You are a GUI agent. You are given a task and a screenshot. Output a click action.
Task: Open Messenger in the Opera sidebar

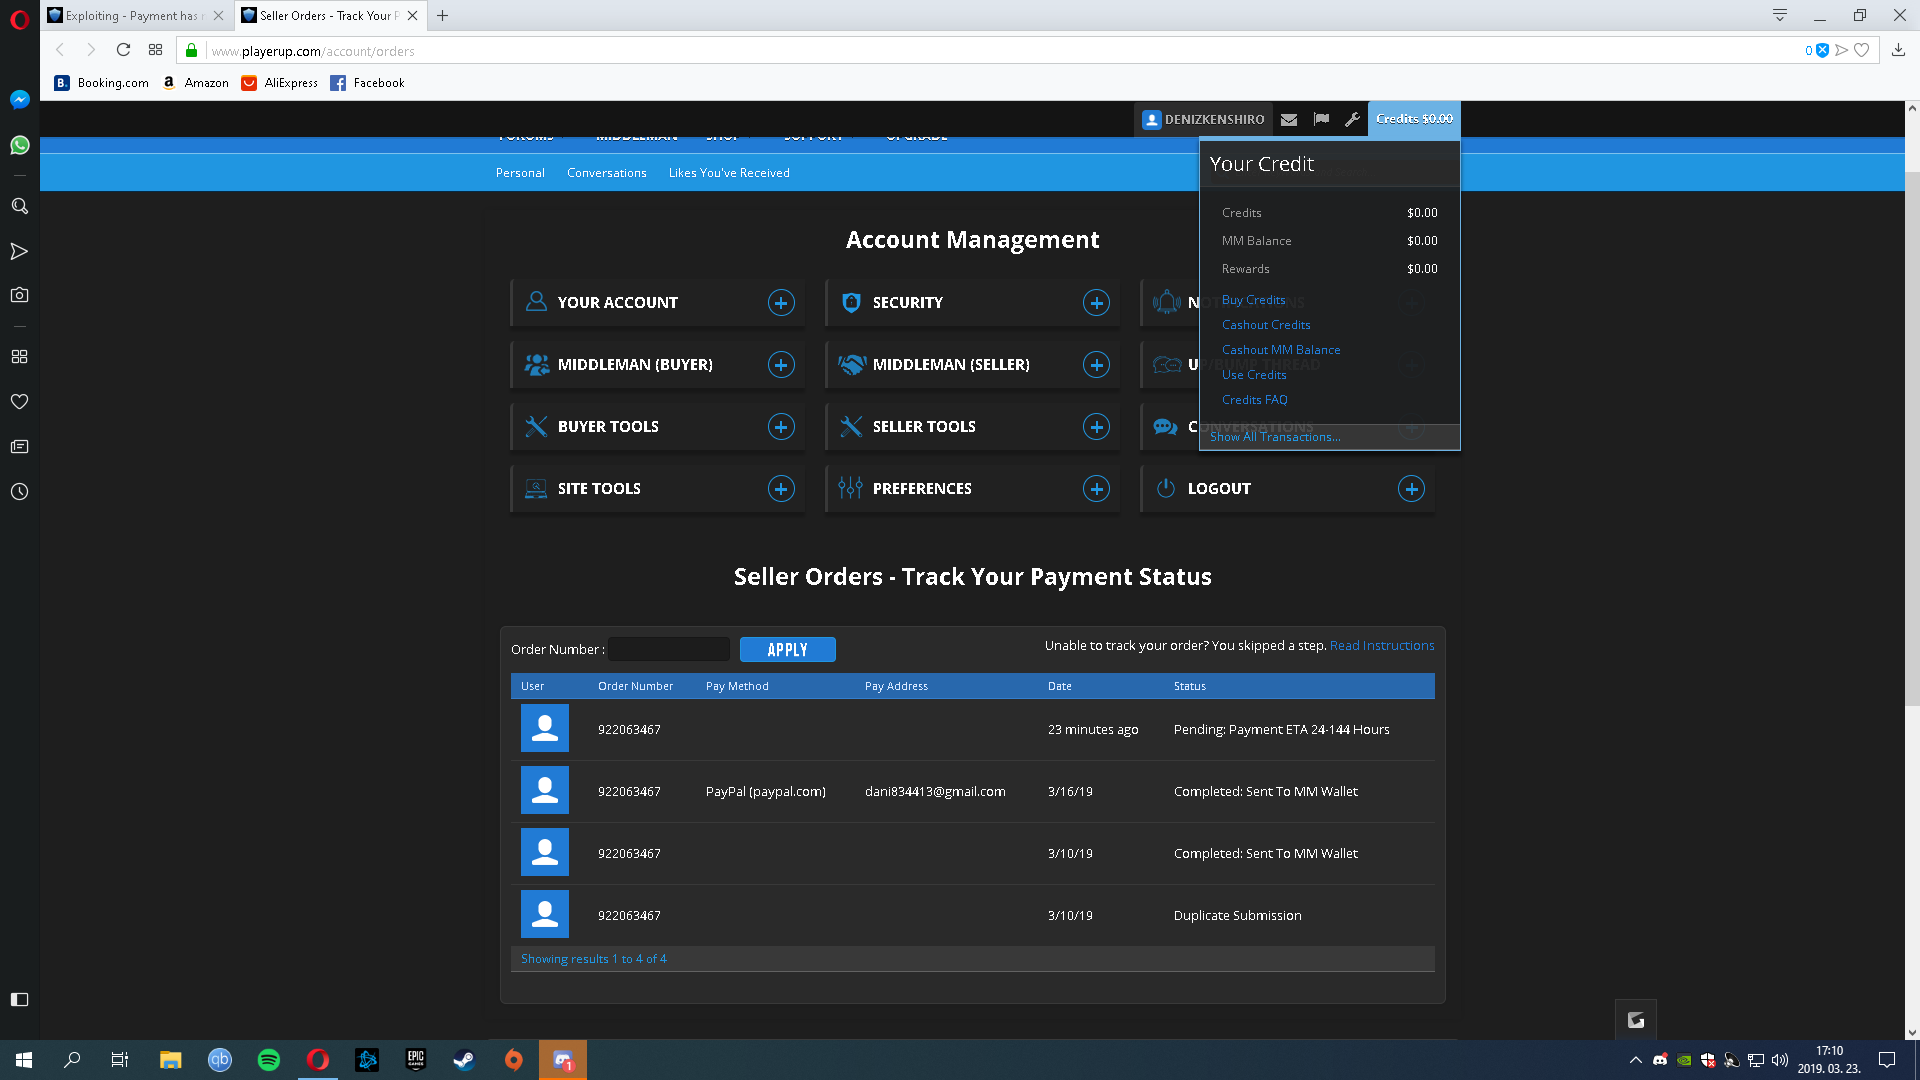(19, 99)
